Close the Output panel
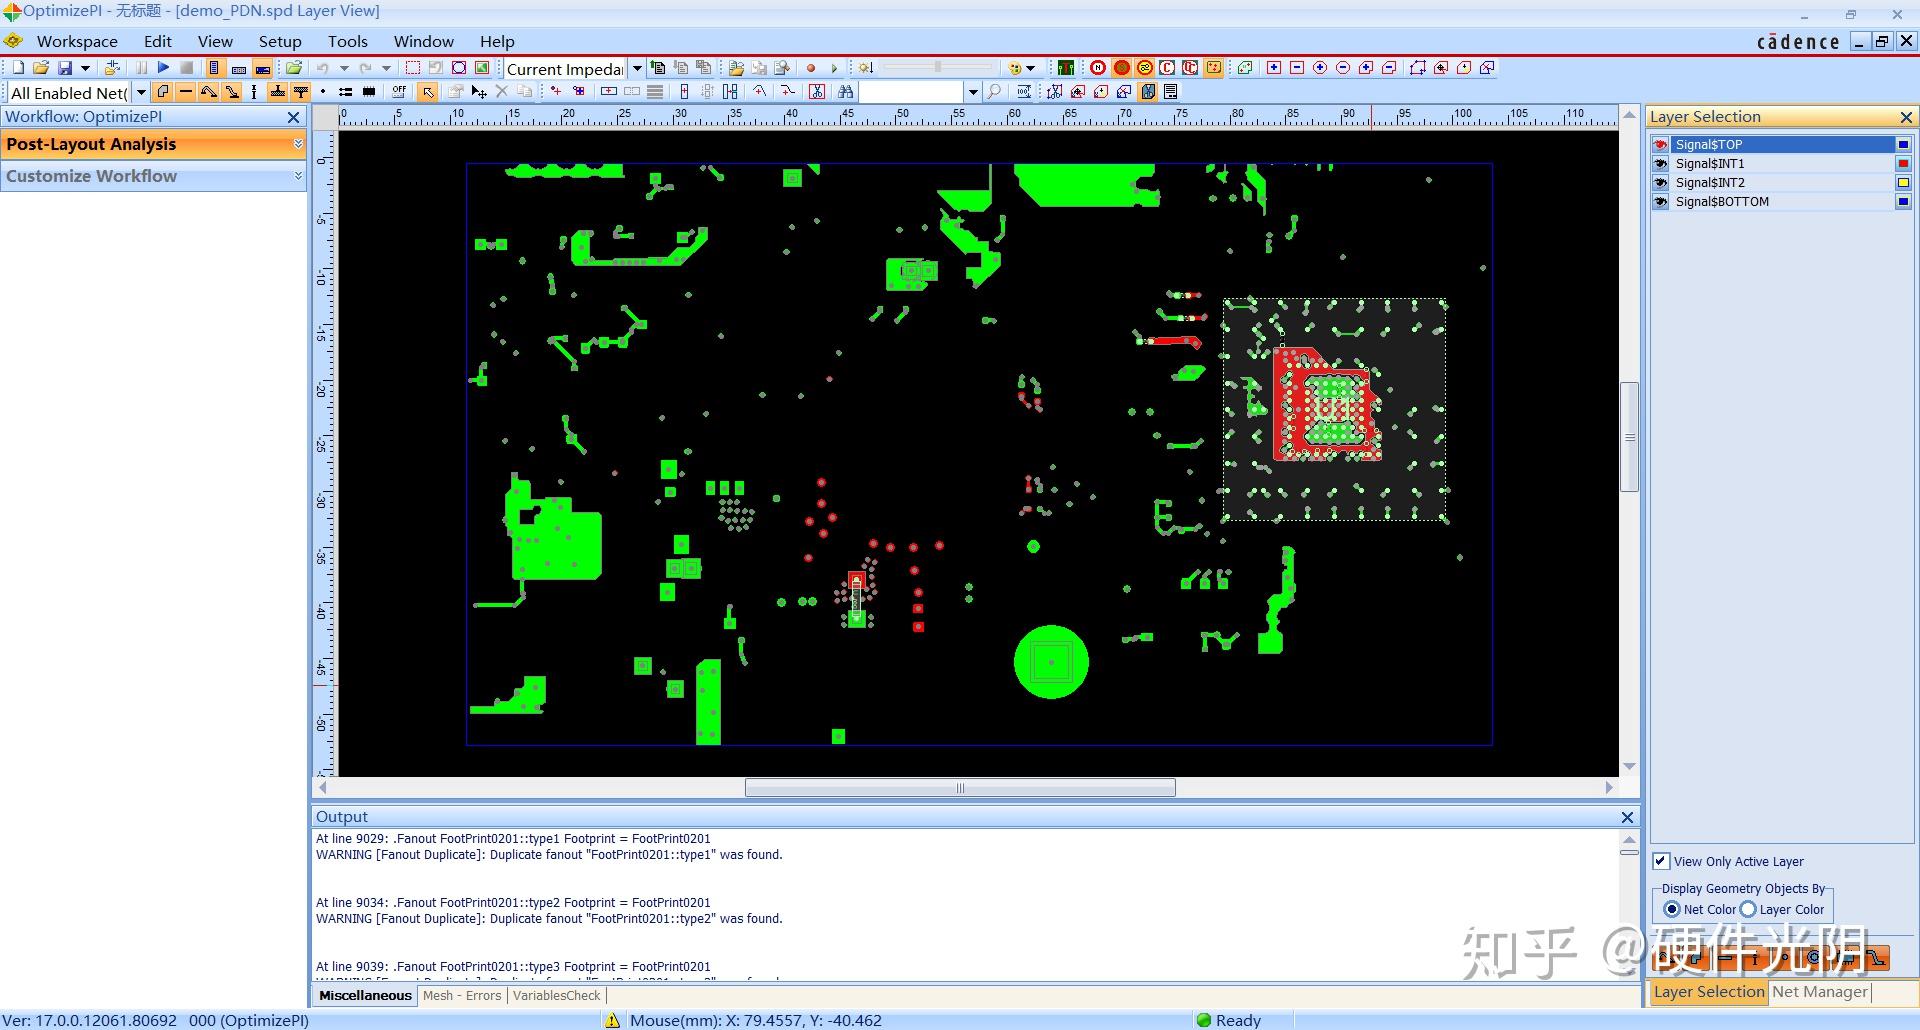Viewport: 1920px width, 1030px height. (1627, 817)
